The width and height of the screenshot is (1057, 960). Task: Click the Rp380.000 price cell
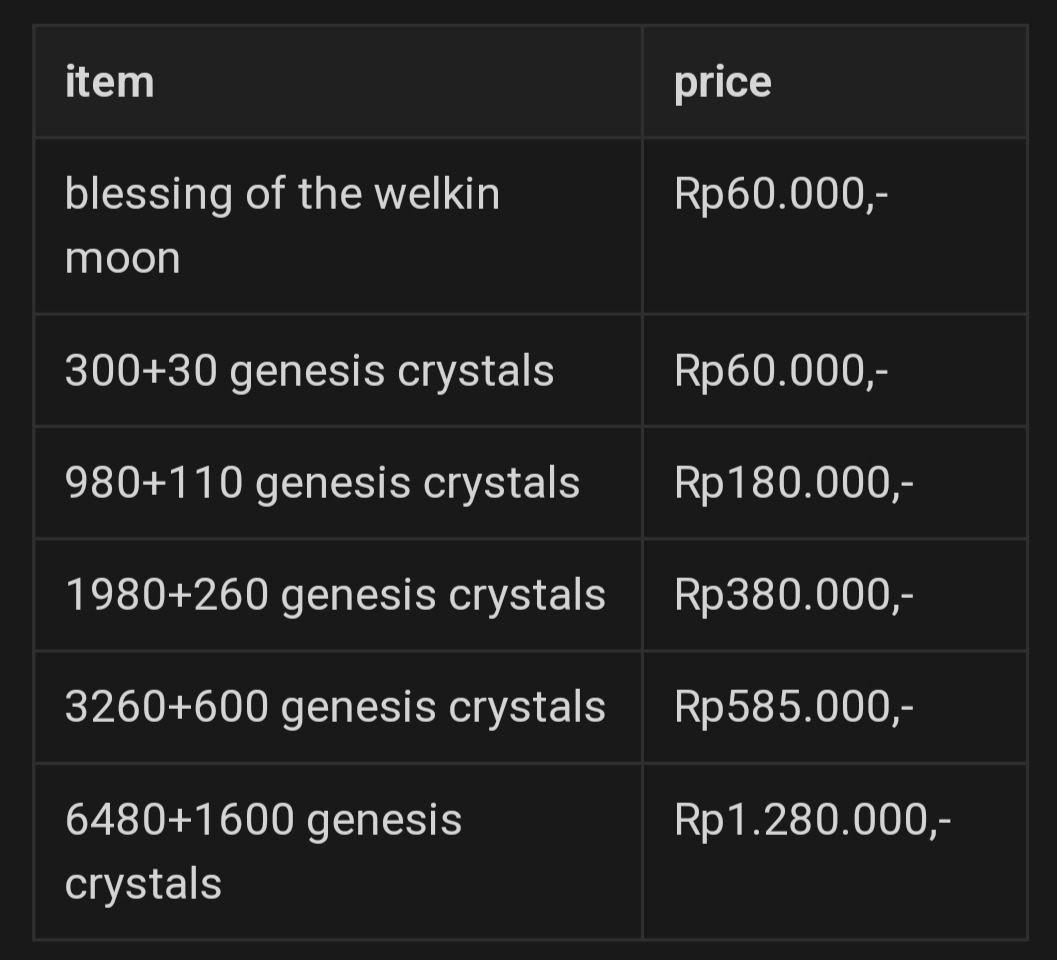tap(793, 595)
